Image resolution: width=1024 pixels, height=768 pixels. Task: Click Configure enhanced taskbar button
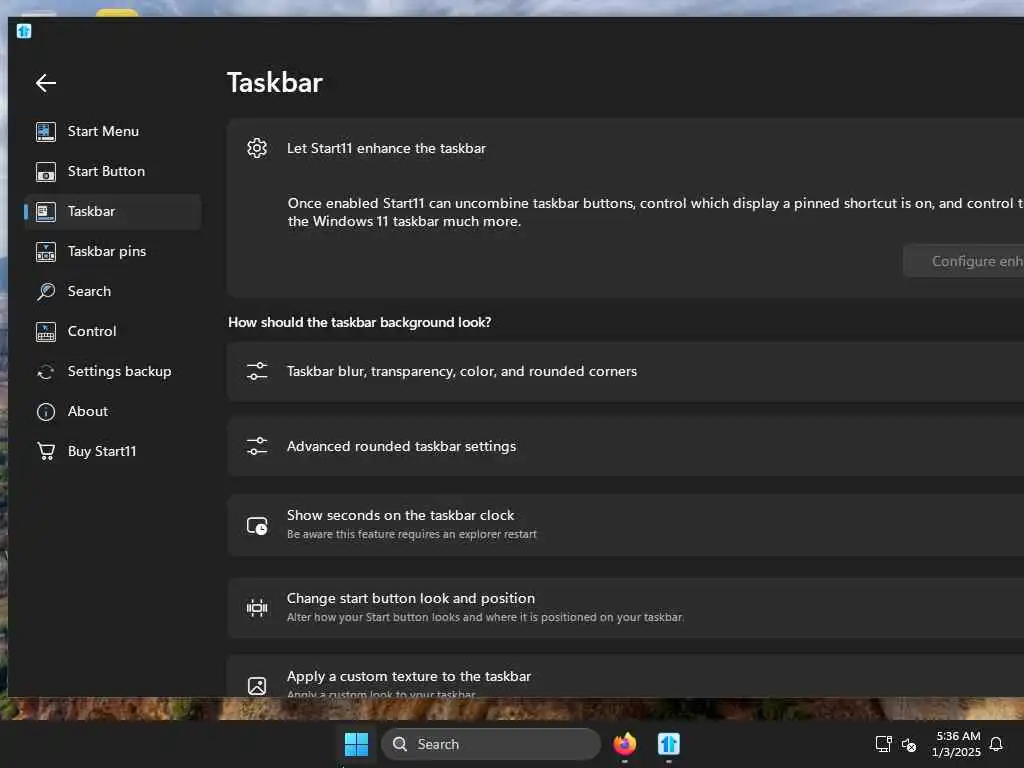[x=963, y=261]
